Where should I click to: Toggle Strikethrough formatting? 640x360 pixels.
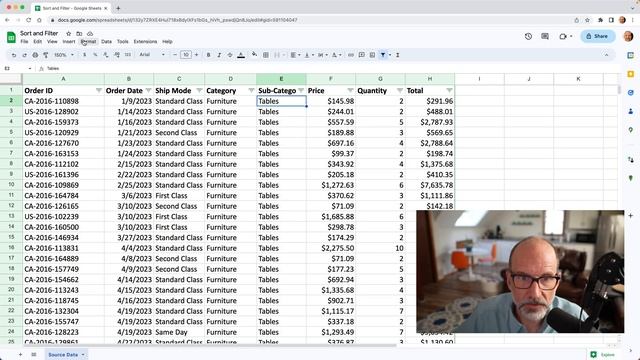coord(230,55)
